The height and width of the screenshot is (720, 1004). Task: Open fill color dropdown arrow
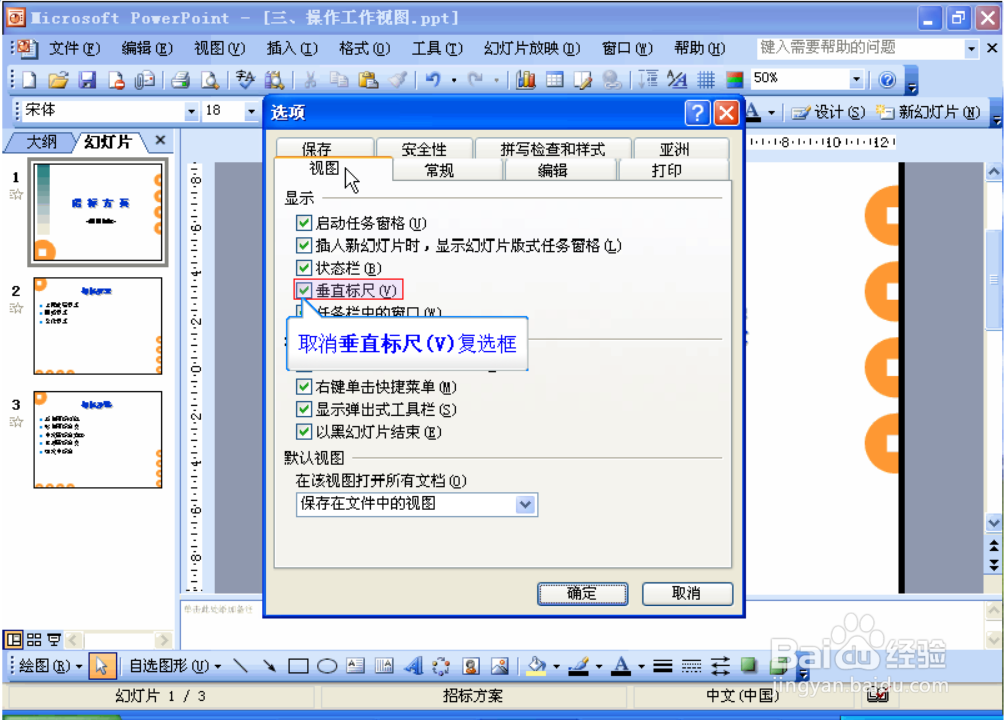click(556, 667)
